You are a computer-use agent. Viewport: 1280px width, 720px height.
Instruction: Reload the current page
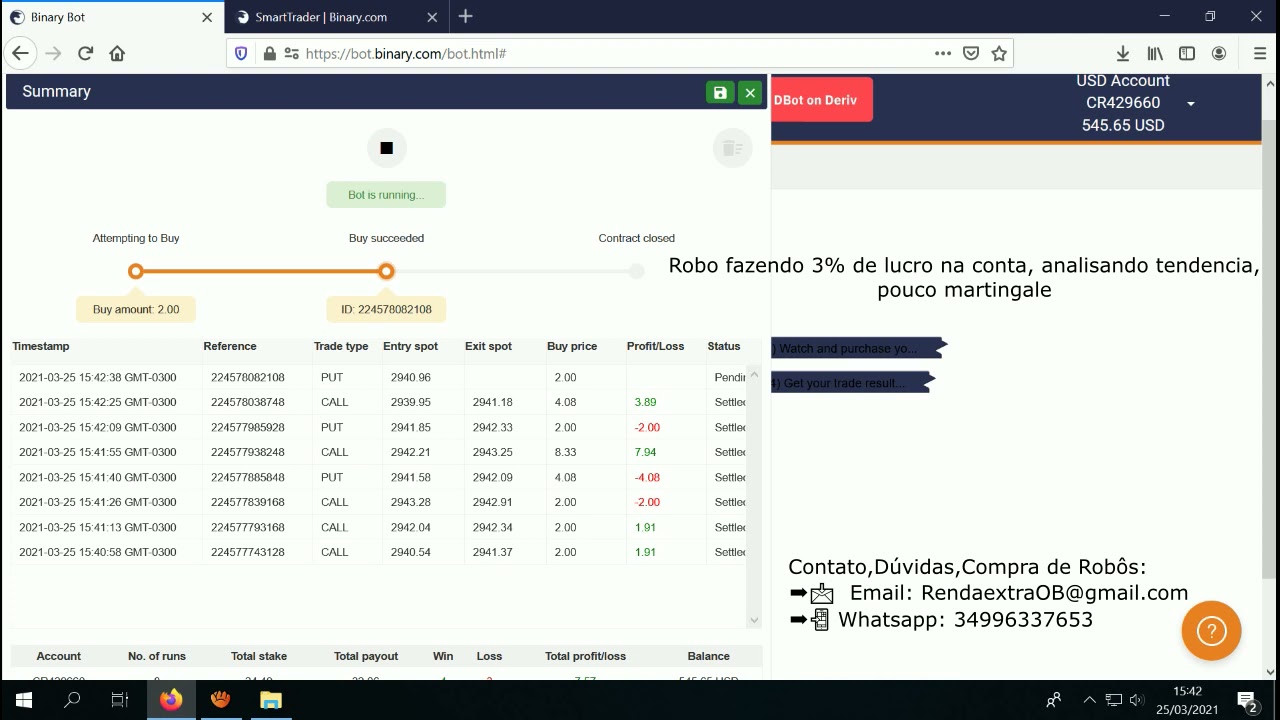pyautogui.click(x=85, y=54)
